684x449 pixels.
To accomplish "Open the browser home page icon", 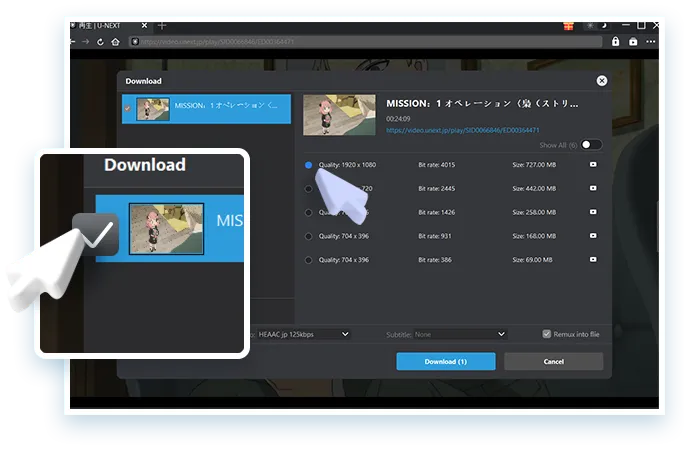I will [x=115, y=42].
